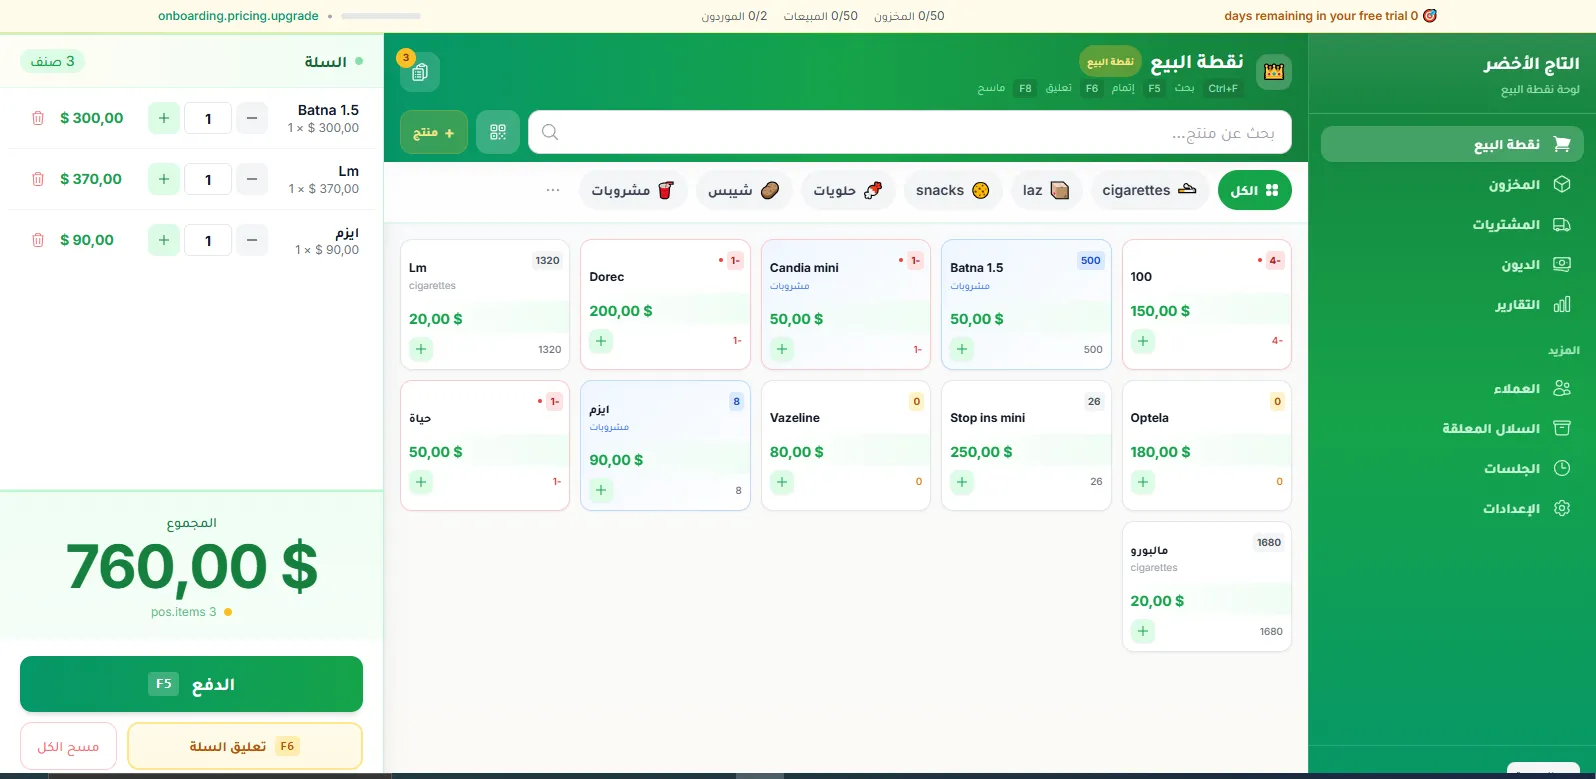Open the Stop ins mini product card
The image size is (1596, 779).
pos(1026,445)
